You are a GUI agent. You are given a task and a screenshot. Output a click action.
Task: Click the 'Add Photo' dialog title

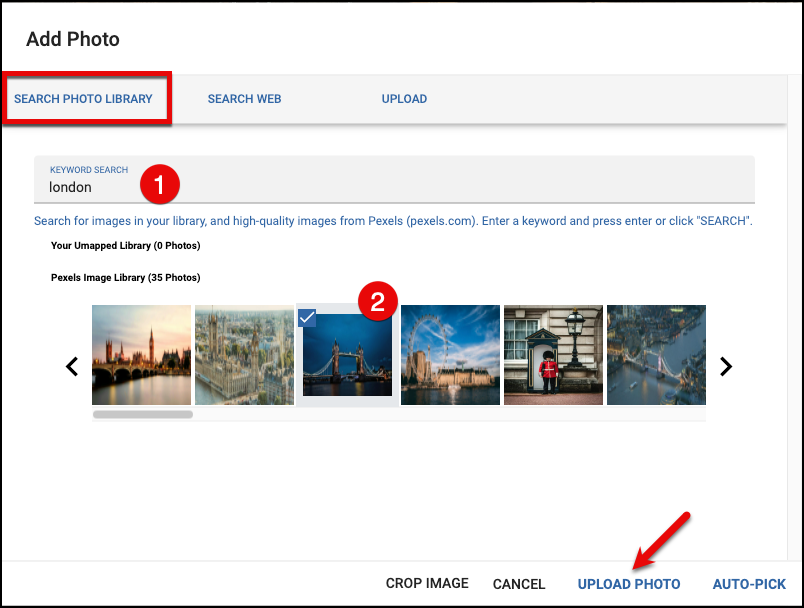click(x=73, y=39)
